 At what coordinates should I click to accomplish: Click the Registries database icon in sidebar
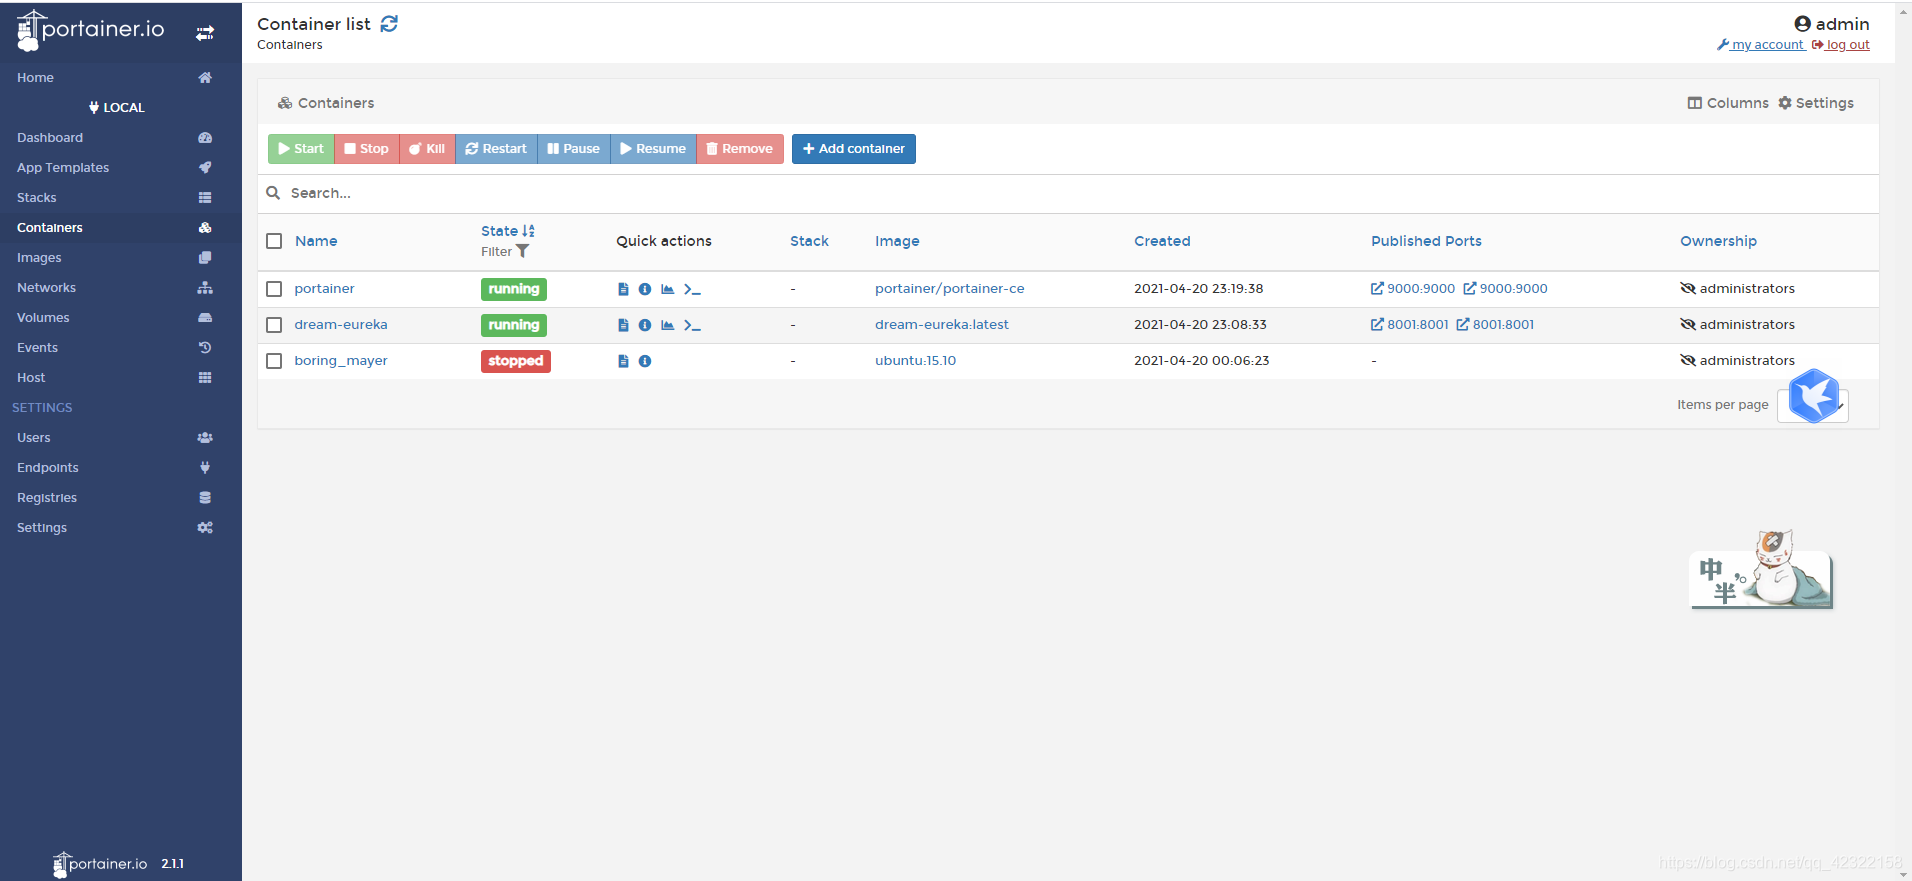(x=205, y=497)
